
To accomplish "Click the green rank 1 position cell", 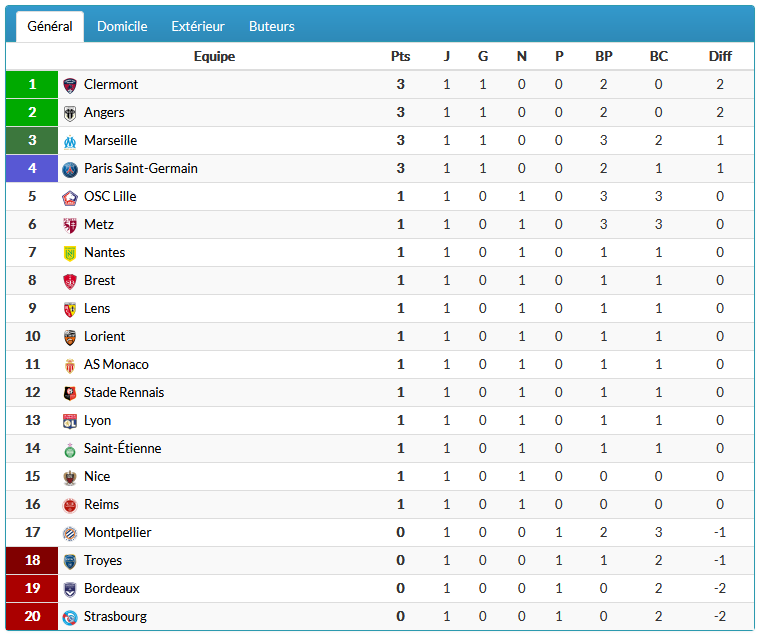I will point(32,84).
